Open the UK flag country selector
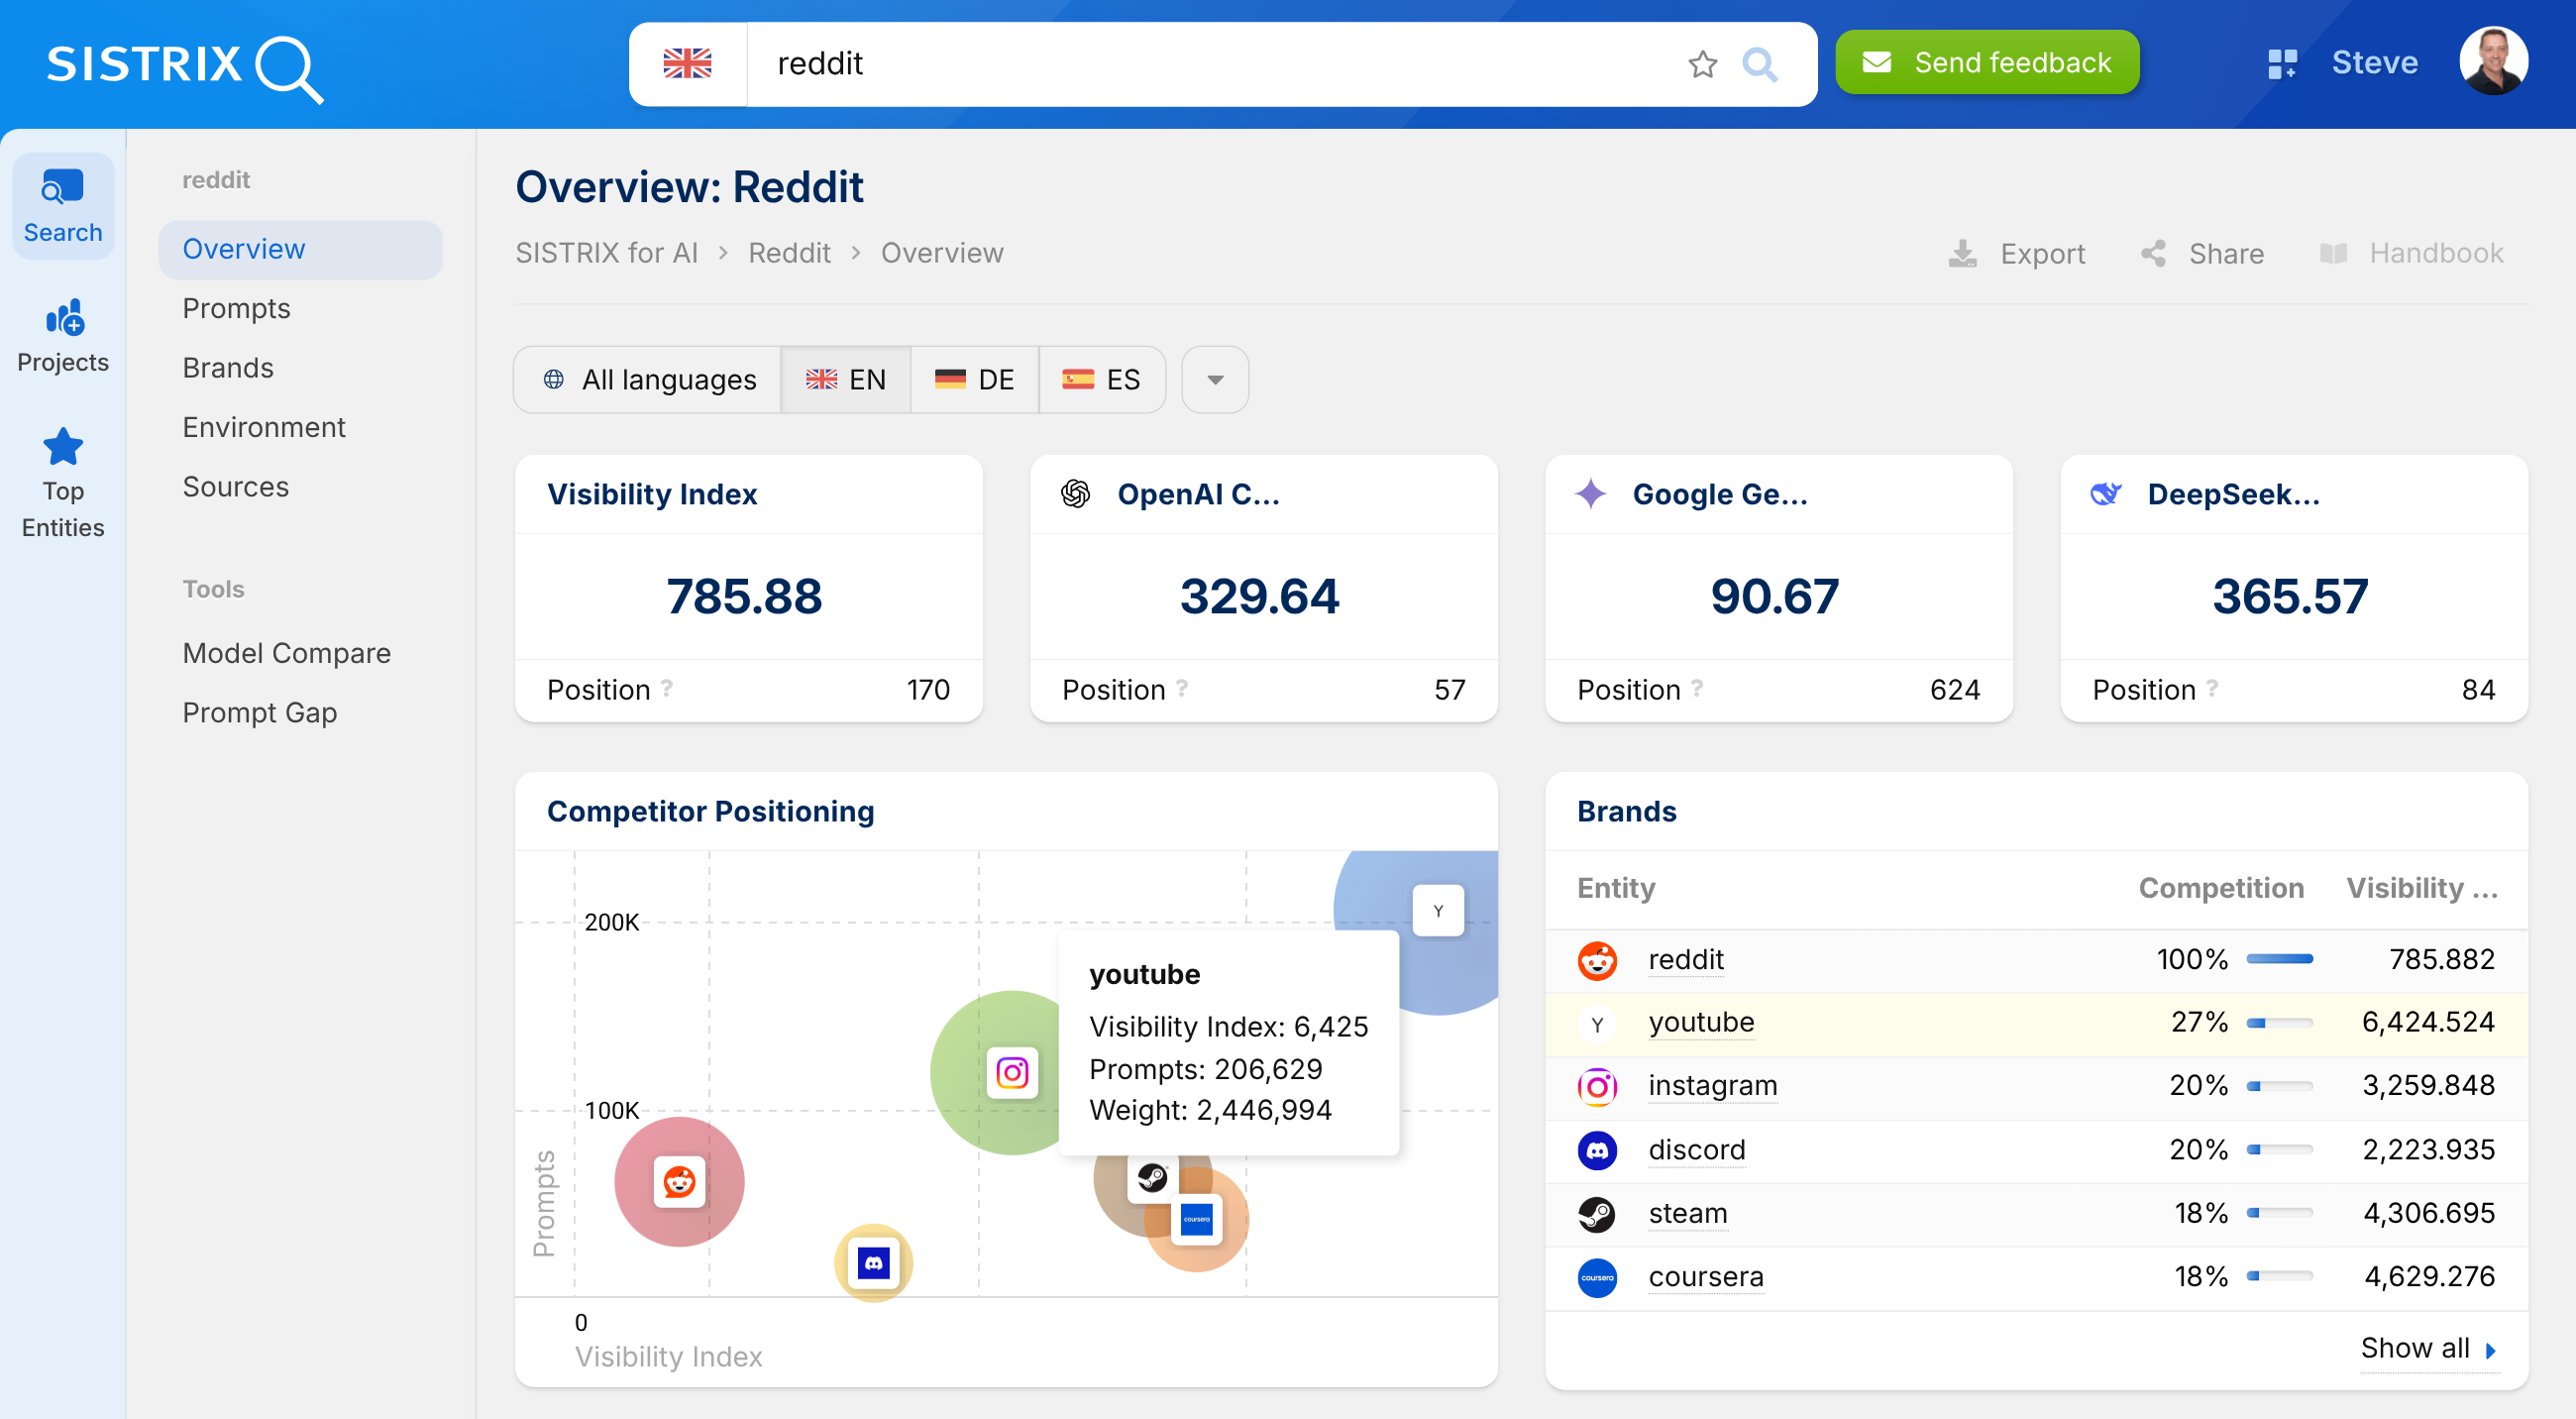This screenshot has height=1419, width=2576. [x=688, y=64]
